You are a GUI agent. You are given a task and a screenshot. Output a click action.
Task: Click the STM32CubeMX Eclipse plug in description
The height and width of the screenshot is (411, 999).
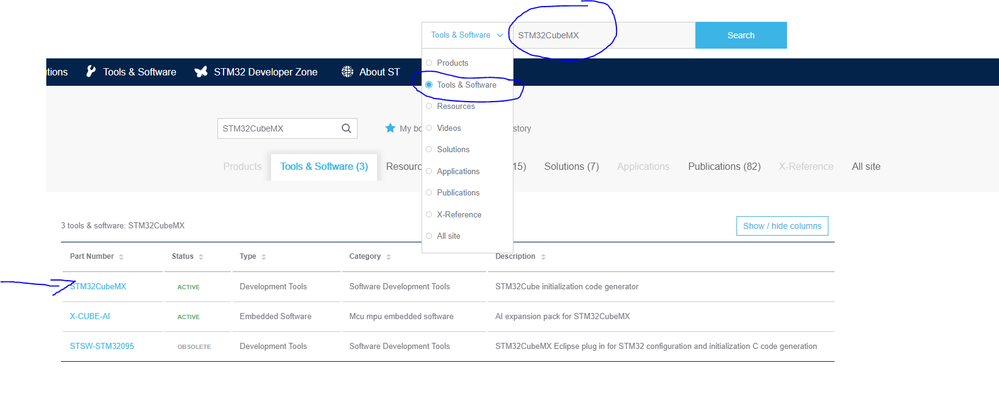click(656, 346)
